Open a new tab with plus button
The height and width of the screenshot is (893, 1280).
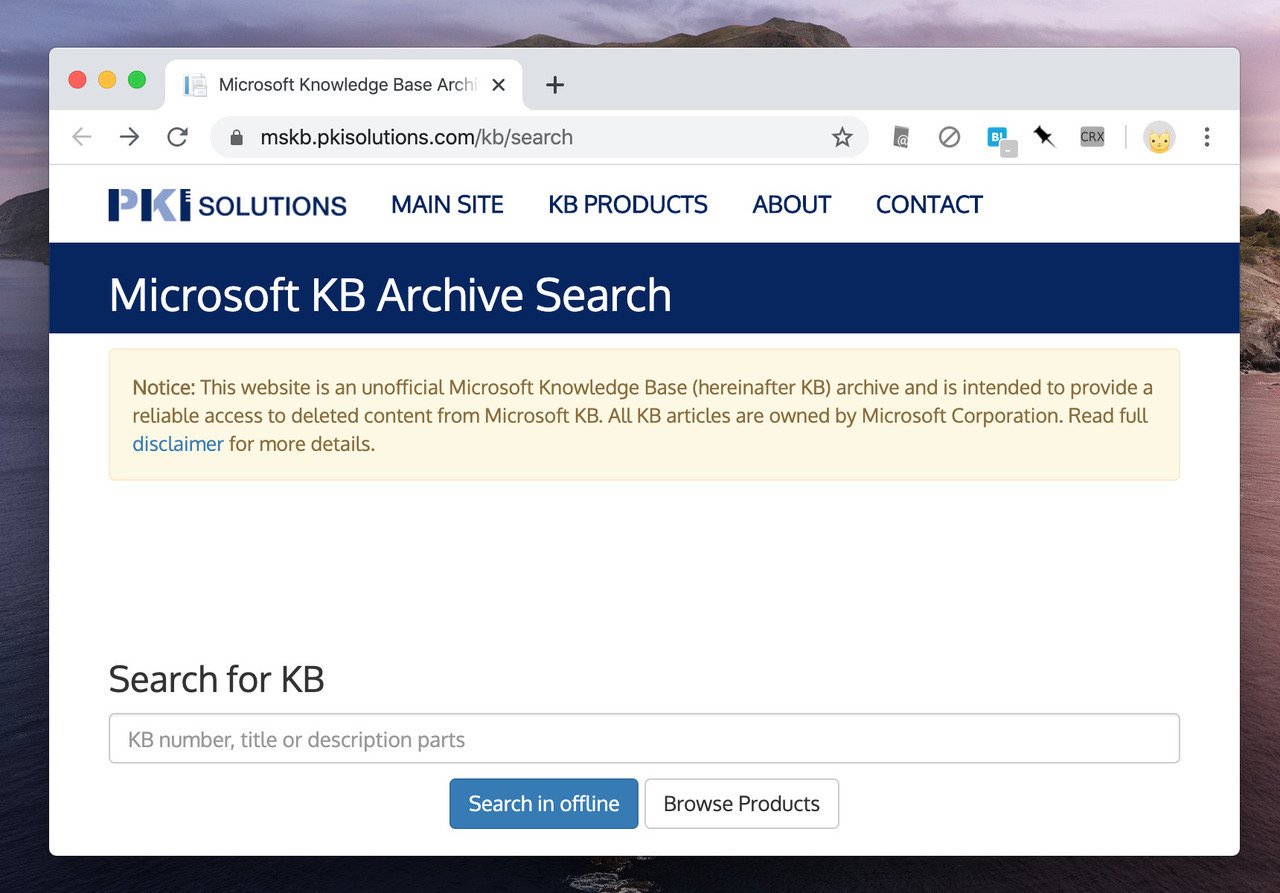[x=555, y=85]
